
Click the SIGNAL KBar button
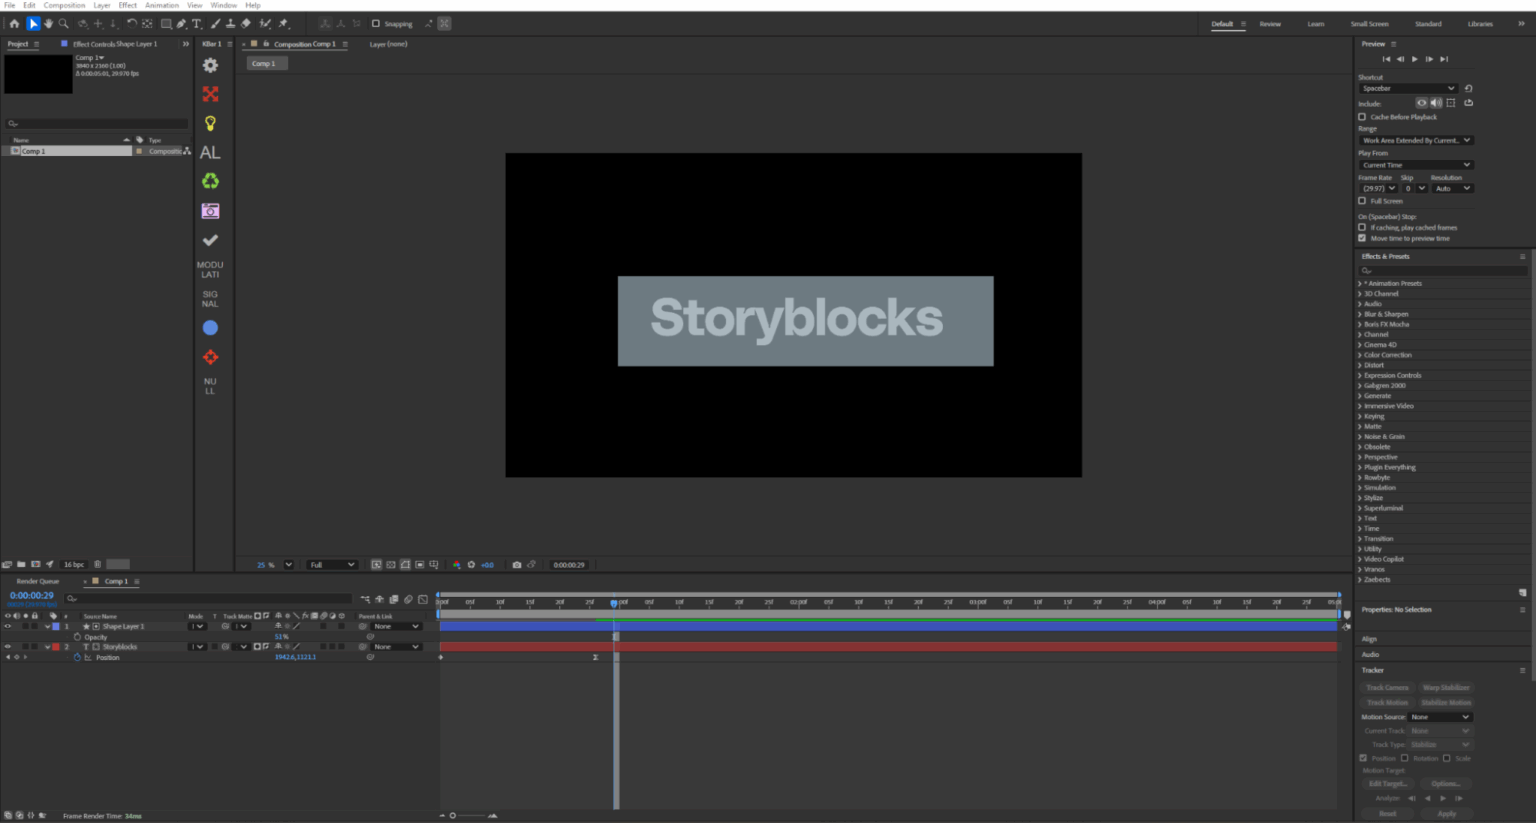click(210, 299)
